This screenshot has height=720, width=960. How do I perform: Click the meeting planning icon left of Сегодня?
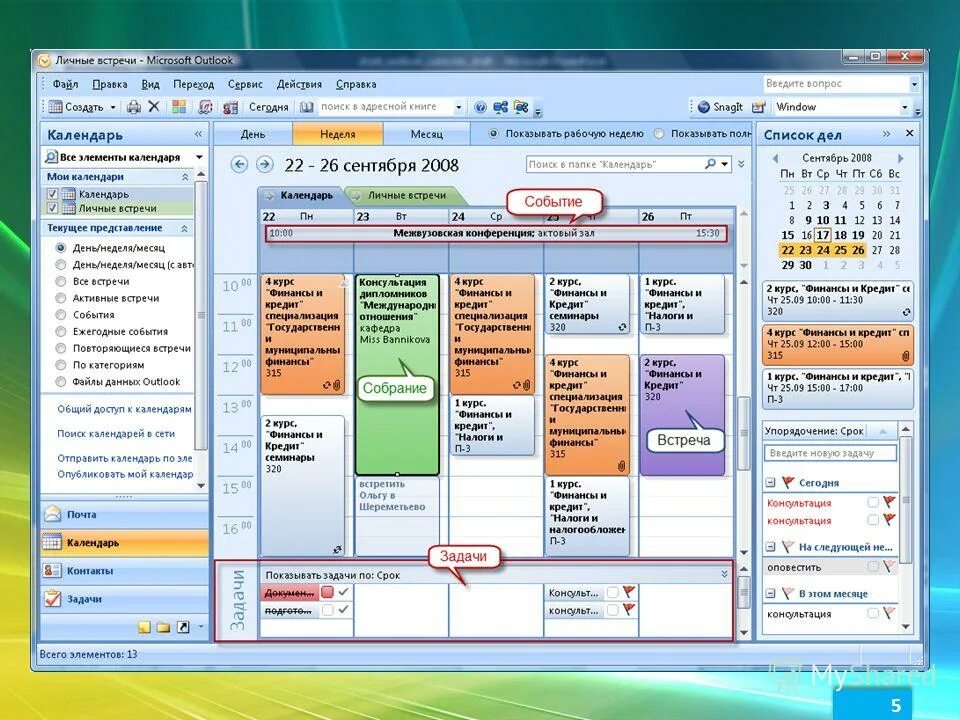click(230, 108)
